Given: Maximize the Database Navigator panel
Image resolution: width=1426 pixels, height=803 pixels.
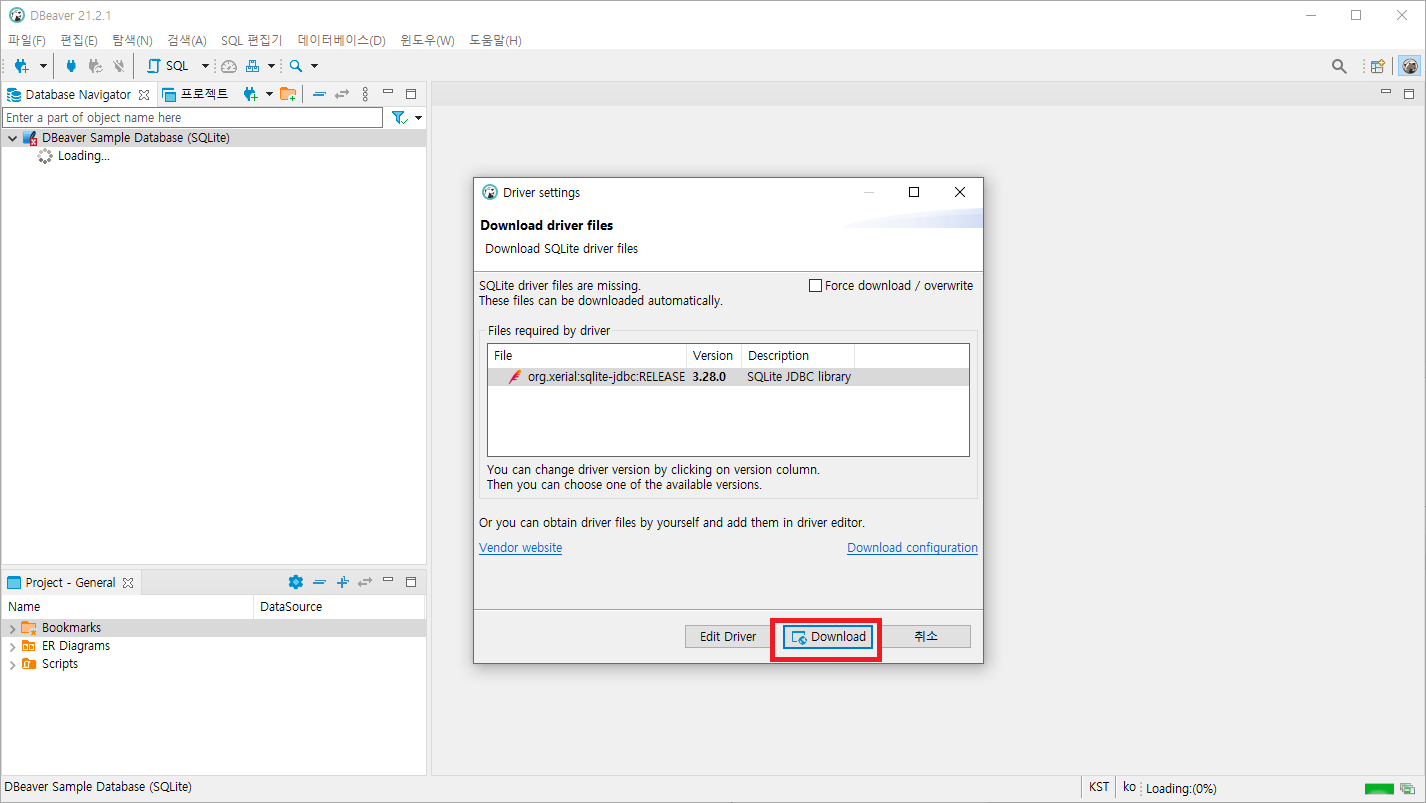Looking at the screenshot, I should [411, 93].
